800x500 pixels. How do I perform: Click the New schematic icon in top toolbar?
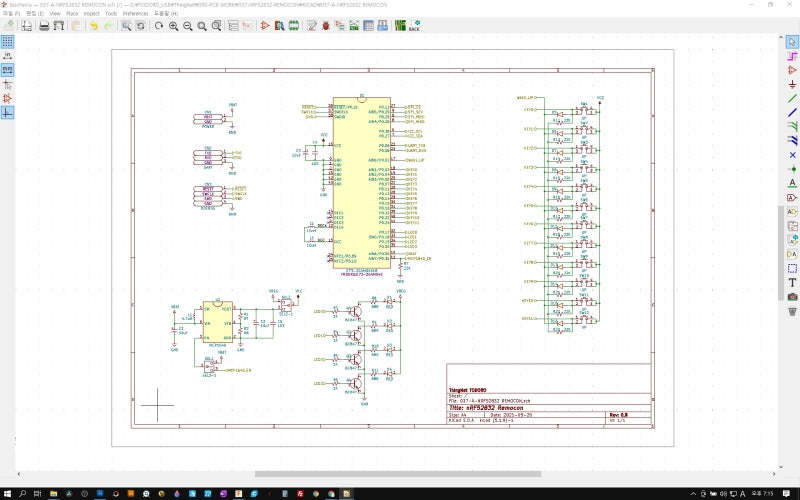coord(10,26)
